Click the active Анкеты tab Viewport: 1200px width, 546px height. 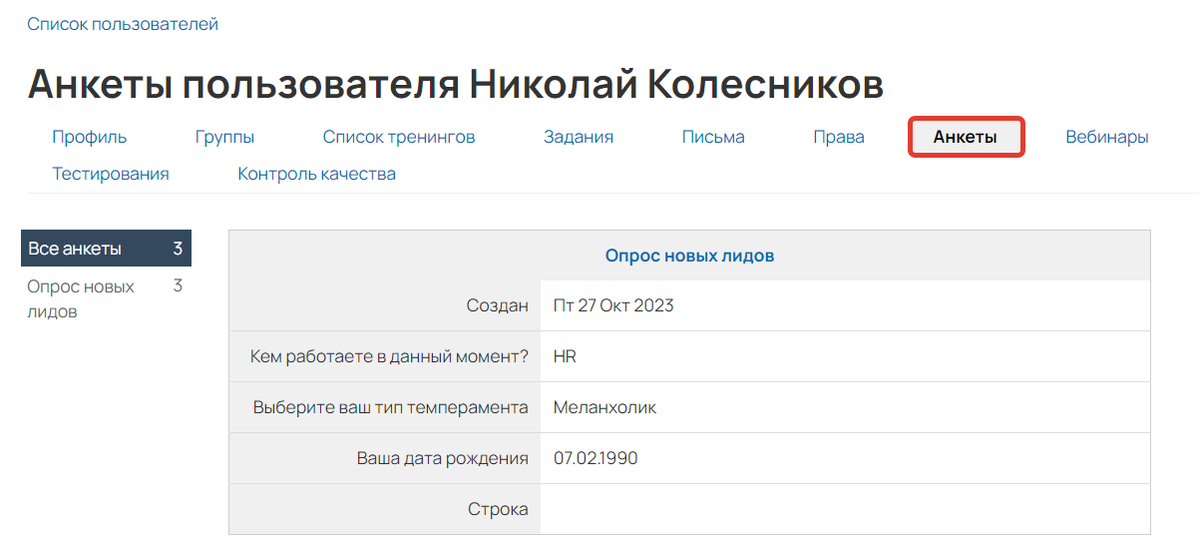tap(966, 137)
